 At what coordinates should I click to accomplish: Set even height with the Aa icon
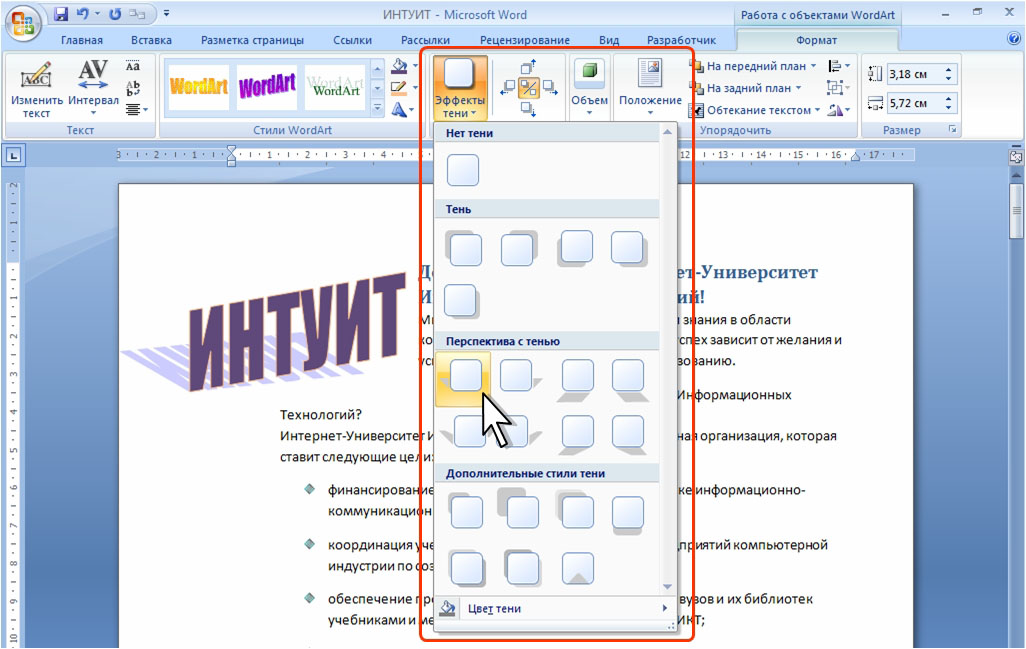click(x=133, y=66)
